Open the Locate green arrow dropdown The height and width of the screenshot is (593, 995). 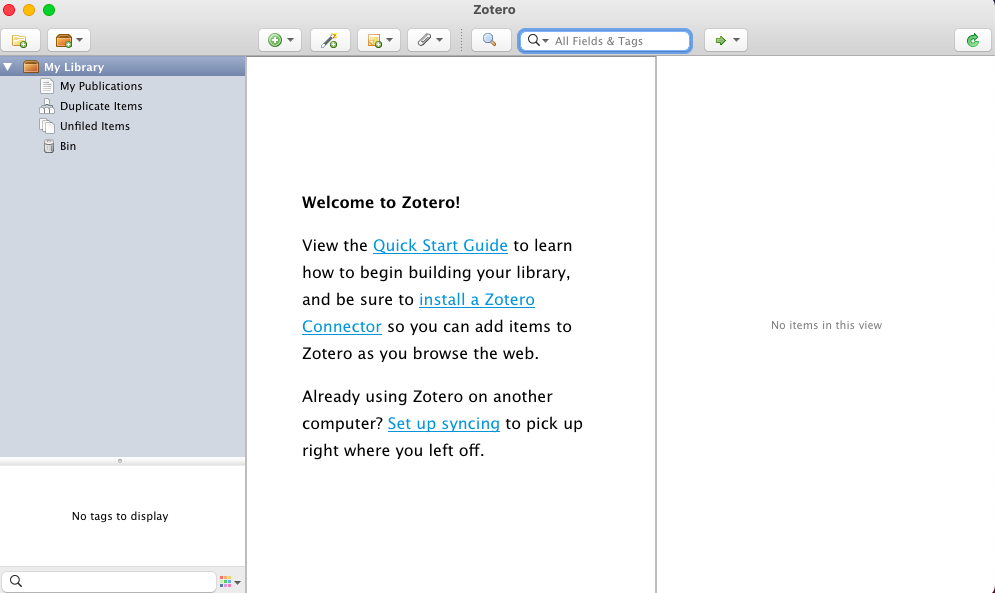[726, 41]
